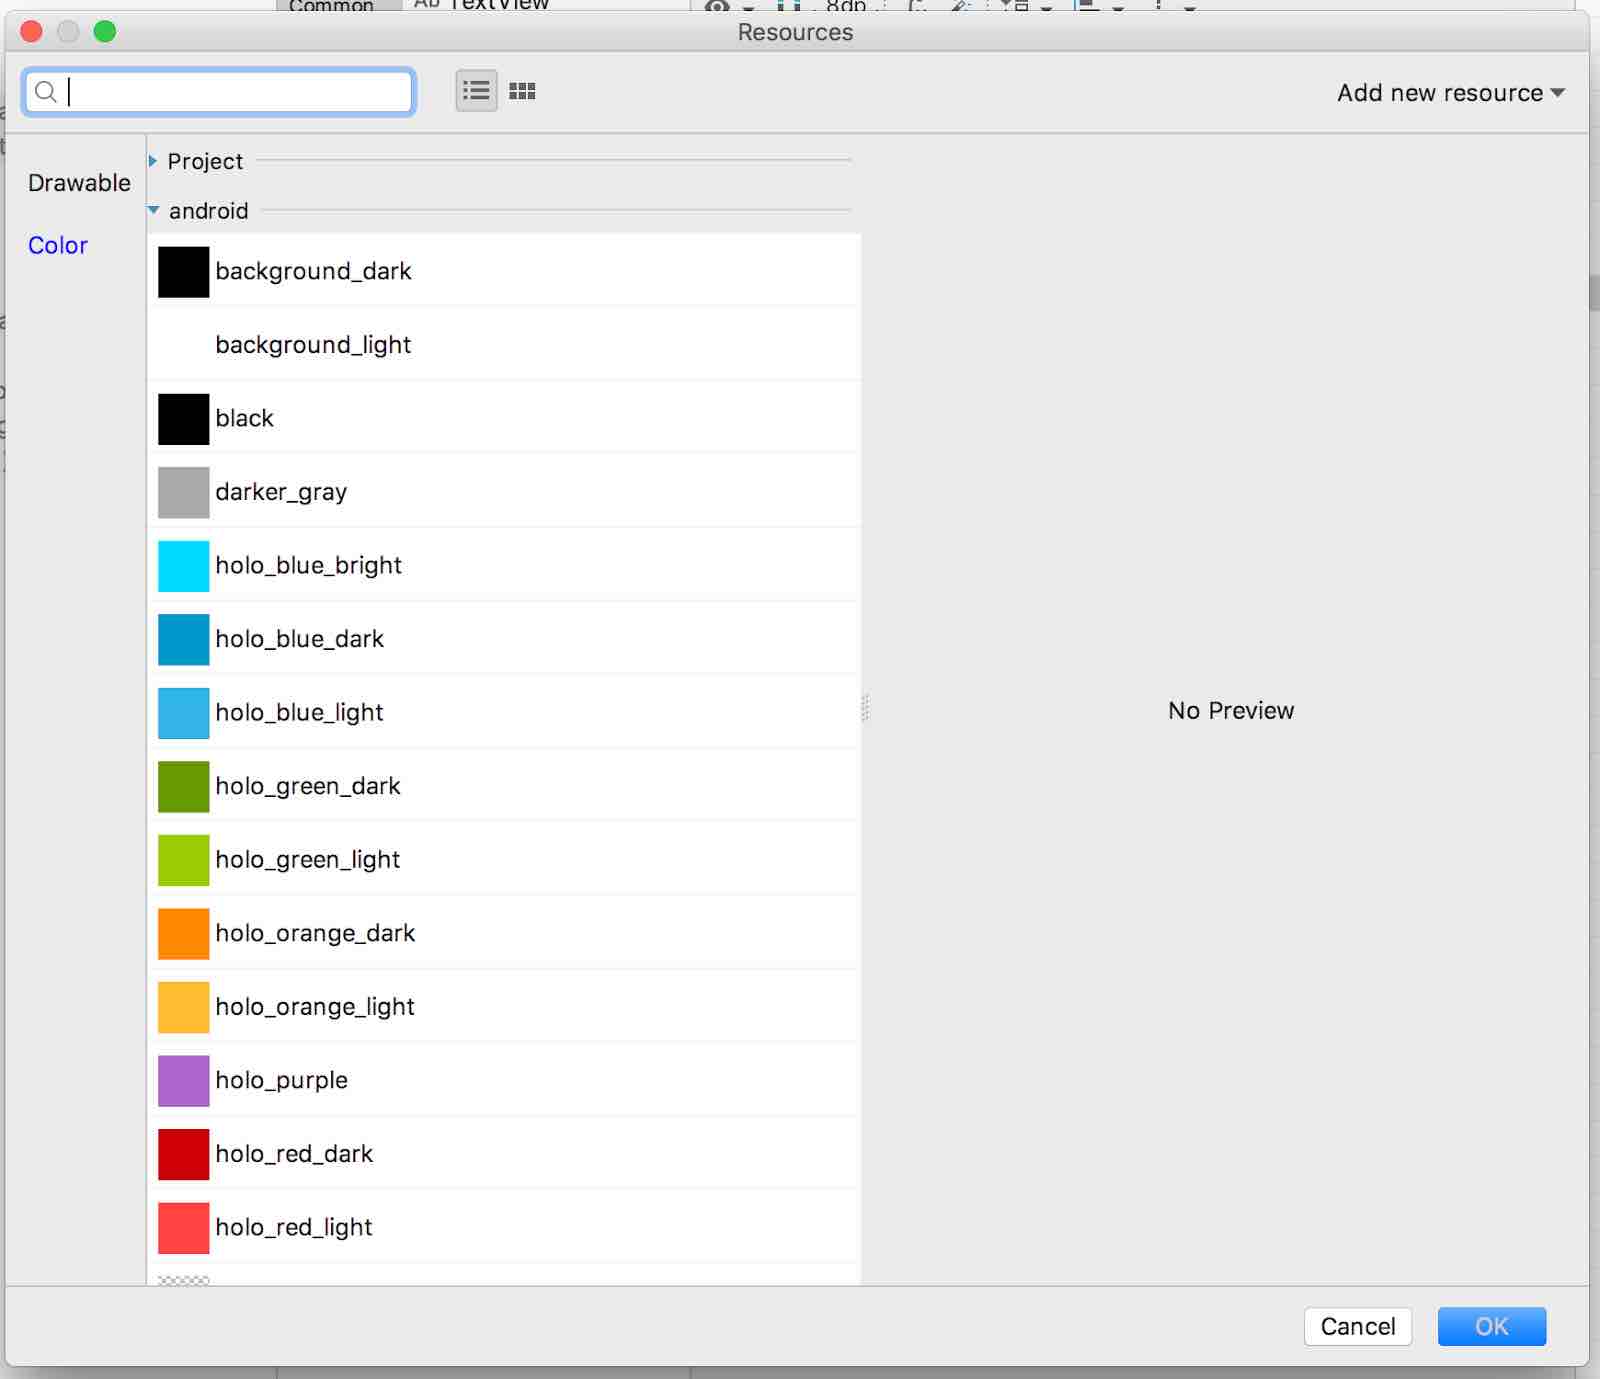Choose the holo_green_light swatch
Image resolution: width=1600 pixels, height=1379 pixels.
click(x=183, y=859)
